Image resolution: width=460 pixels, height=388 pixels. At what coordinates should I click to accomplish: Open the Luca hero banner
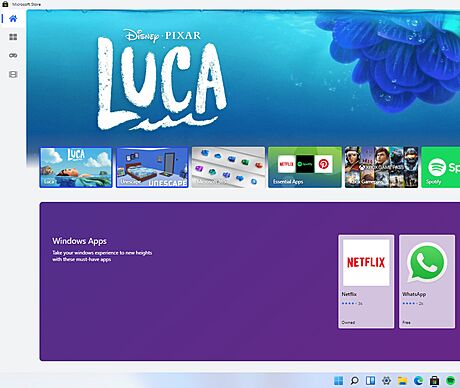pyautogui.click(x=243, y=78)
